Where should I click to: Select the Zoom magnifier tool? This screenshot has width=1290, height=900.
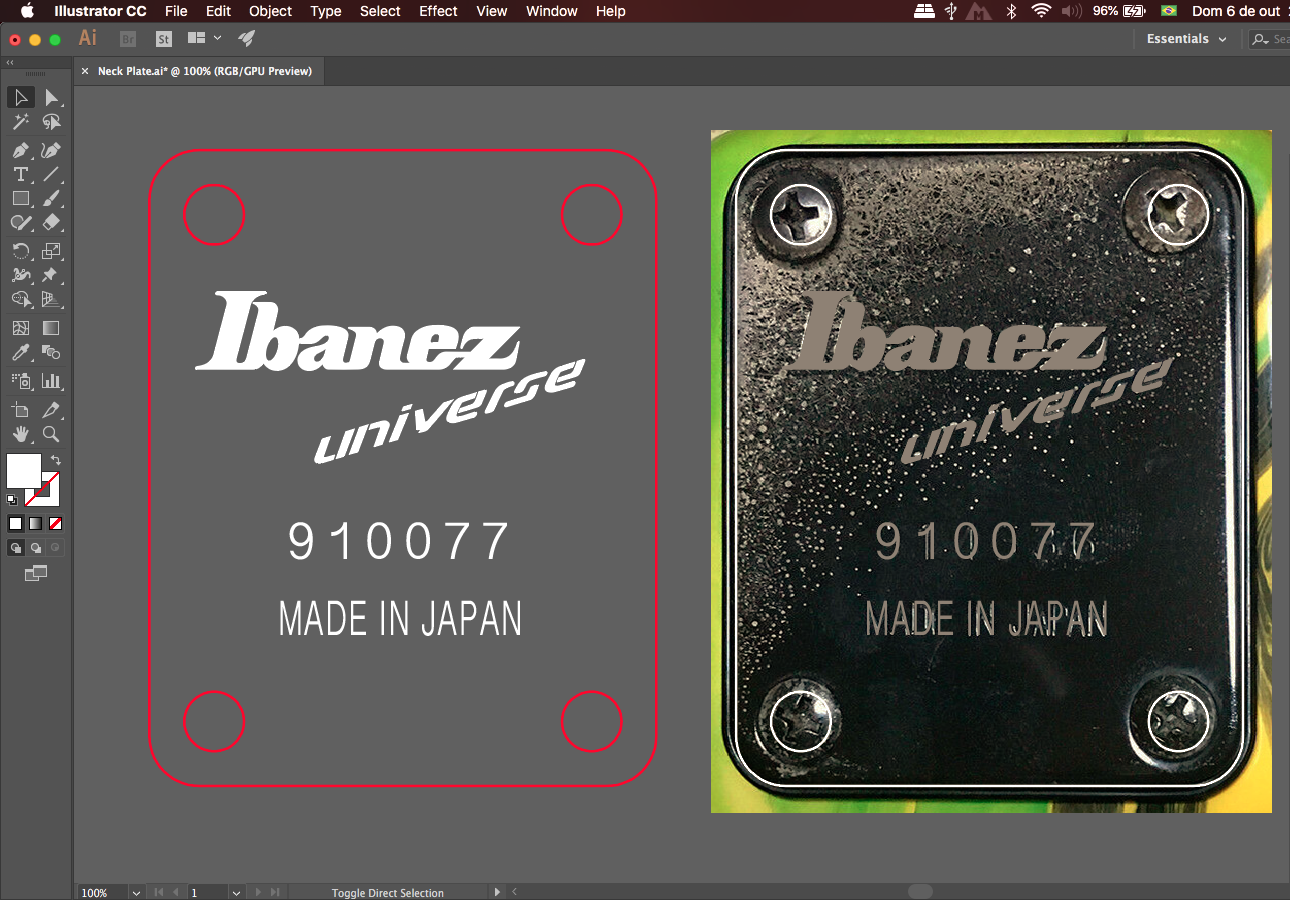[x=51, y=434]
